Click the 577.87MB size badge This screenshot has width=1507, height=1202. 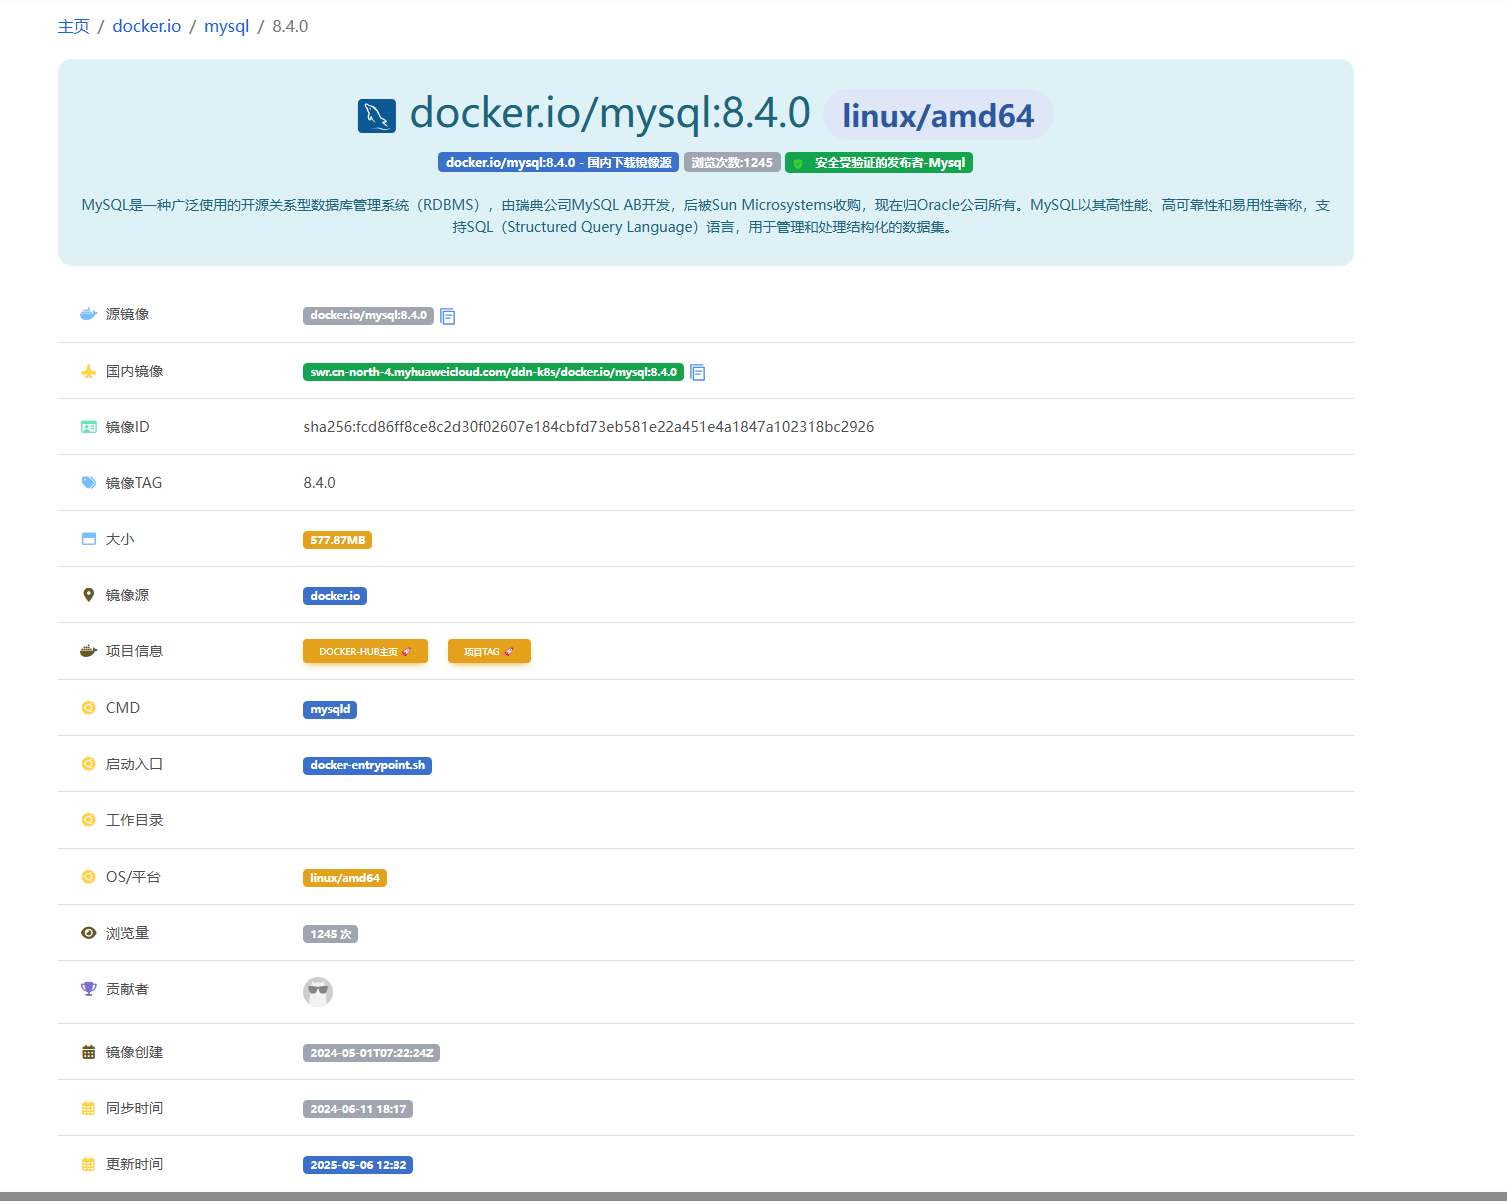pyautogui.click(x=337, y=539)
